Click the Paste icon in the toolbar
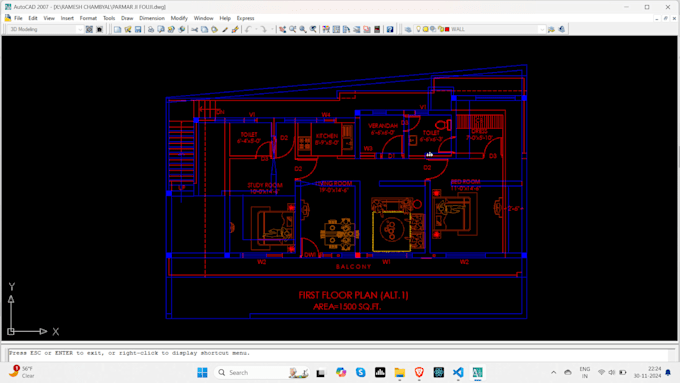 click(x=215, y=29)
